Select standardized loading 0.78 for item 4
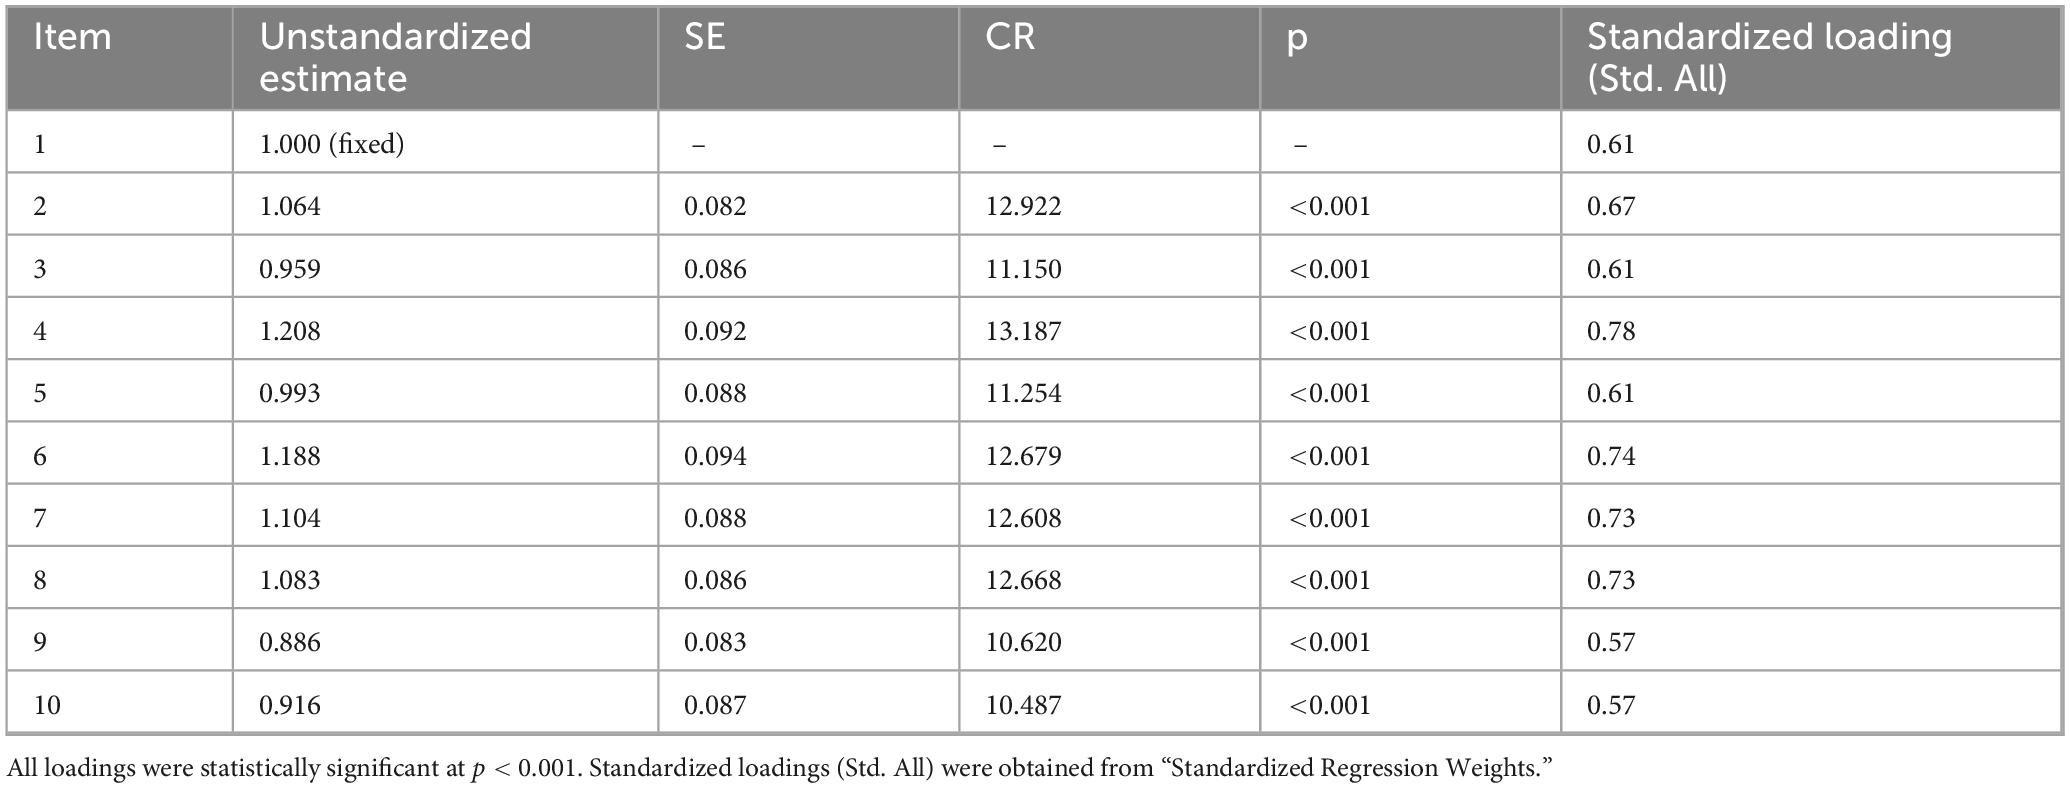 pos(1611,331)
